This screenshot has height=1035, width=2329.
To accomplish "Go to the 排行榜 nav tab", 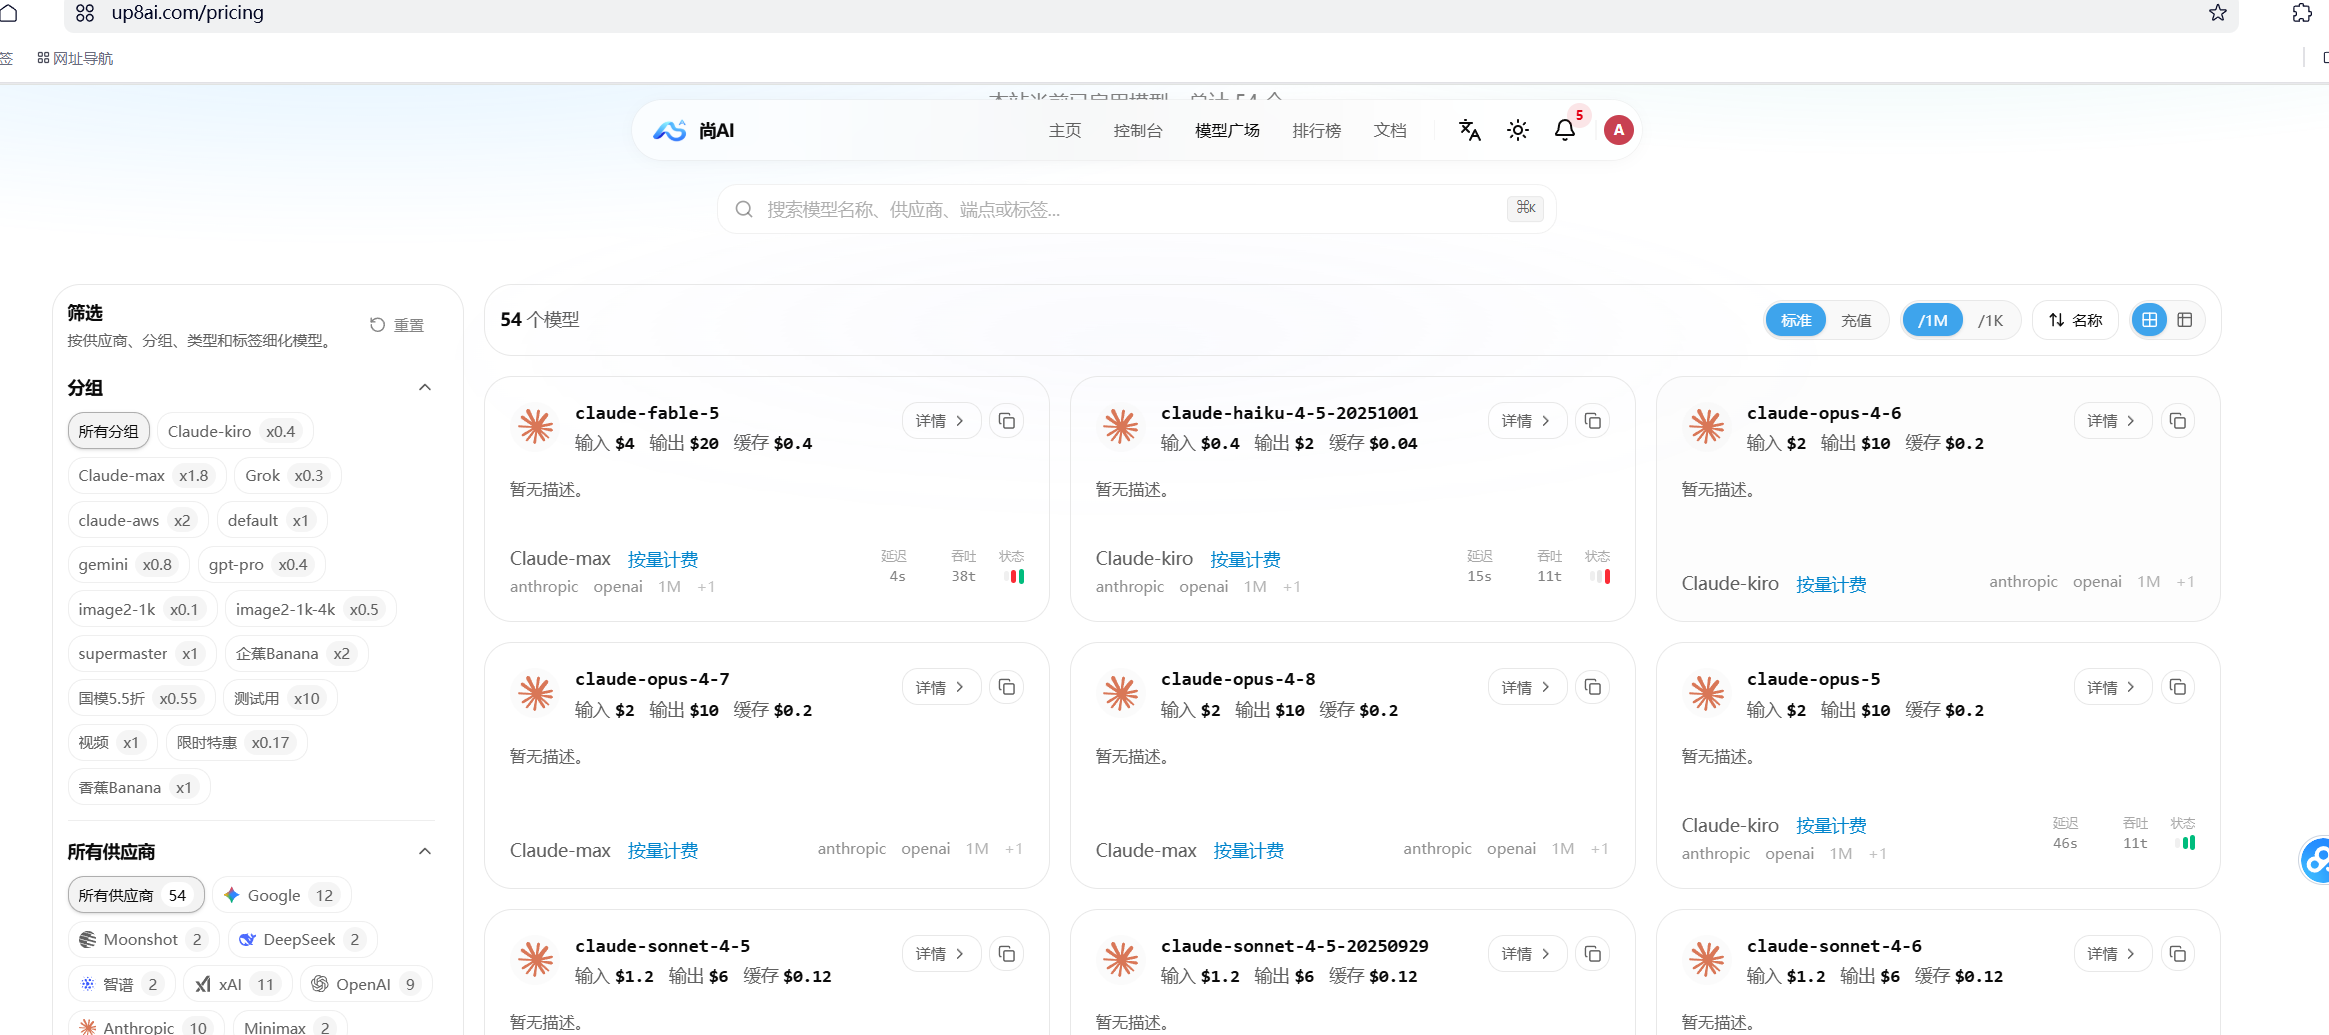I will click(1316, 131).
